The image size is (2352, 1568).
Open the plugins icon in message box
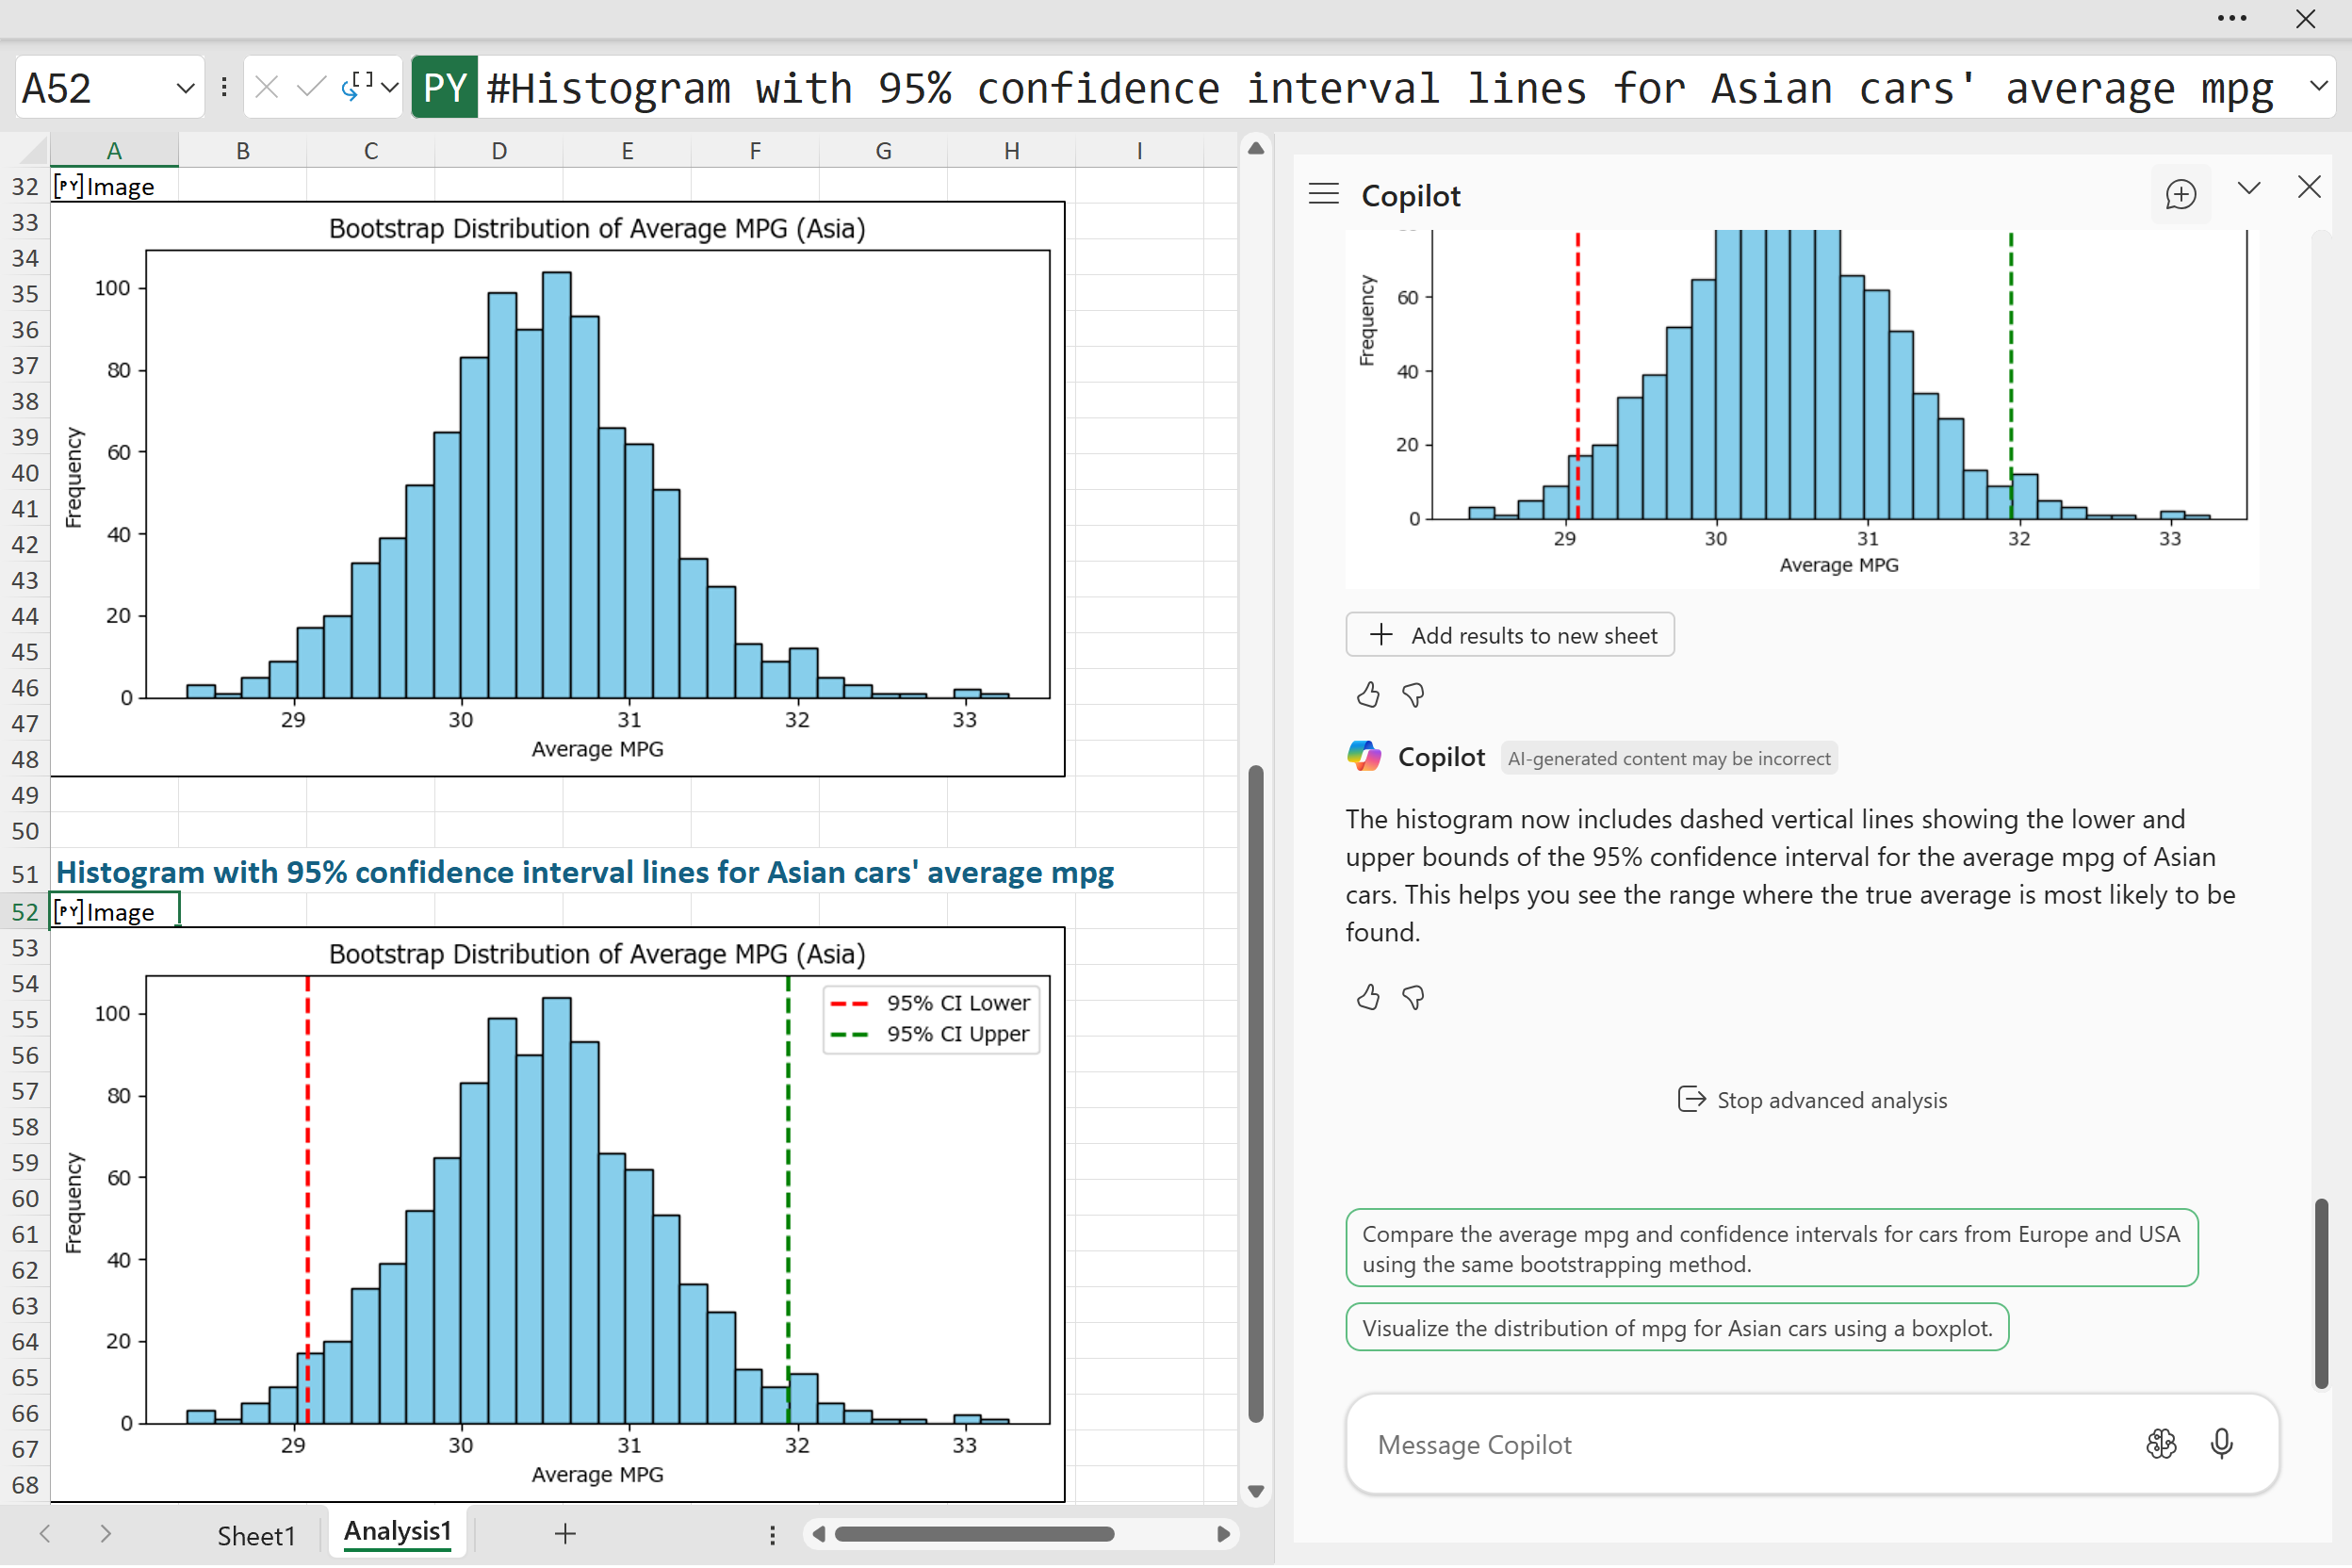2161,1443
